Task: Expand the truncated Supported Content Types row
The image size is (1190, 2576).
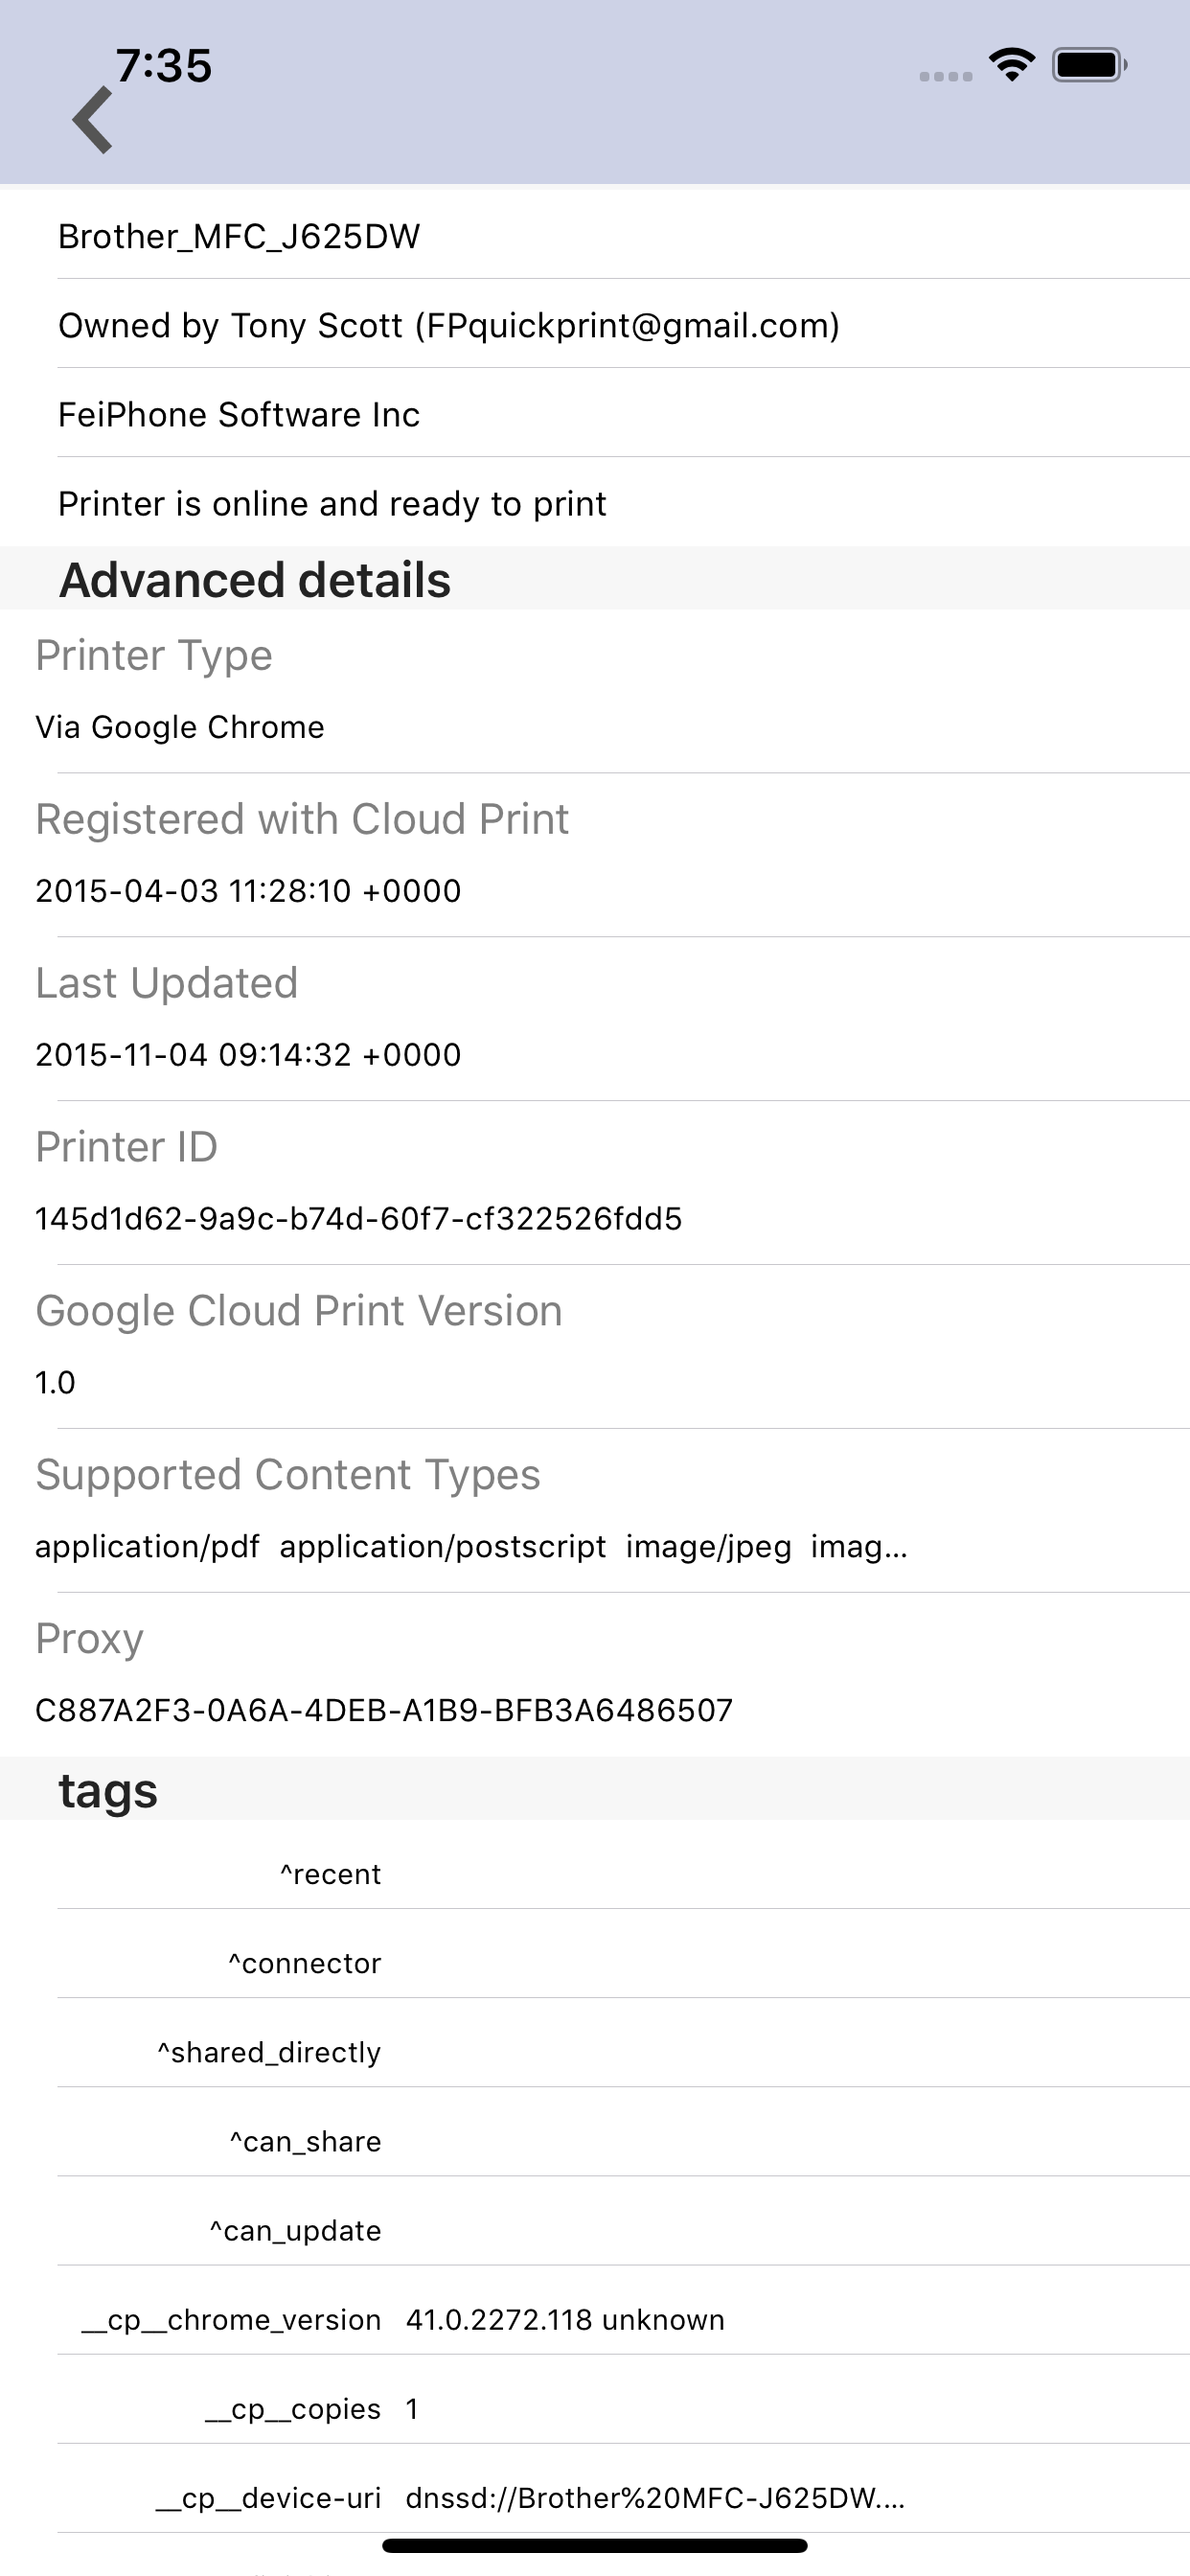Action: tap(470, 1546)
